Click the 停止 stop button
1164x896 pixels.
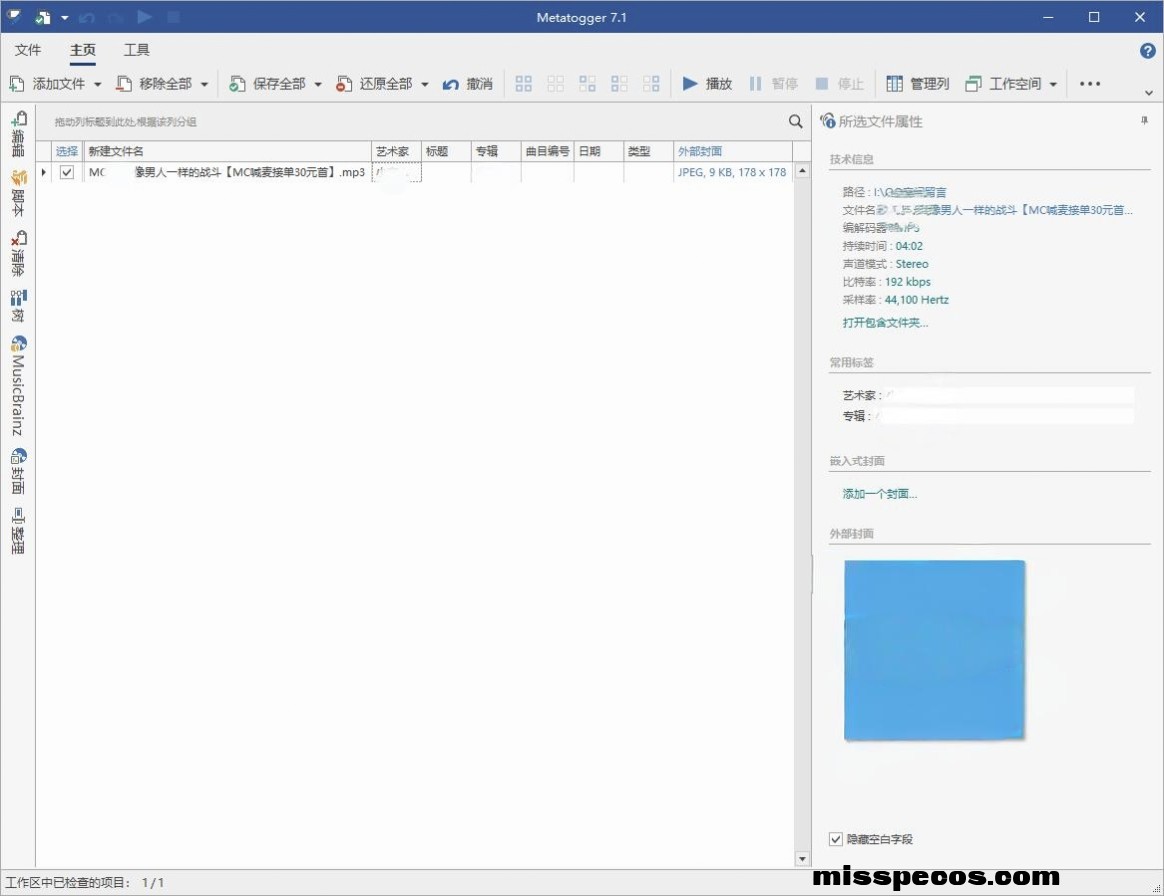pyautogui.click(x=840, y=84)
